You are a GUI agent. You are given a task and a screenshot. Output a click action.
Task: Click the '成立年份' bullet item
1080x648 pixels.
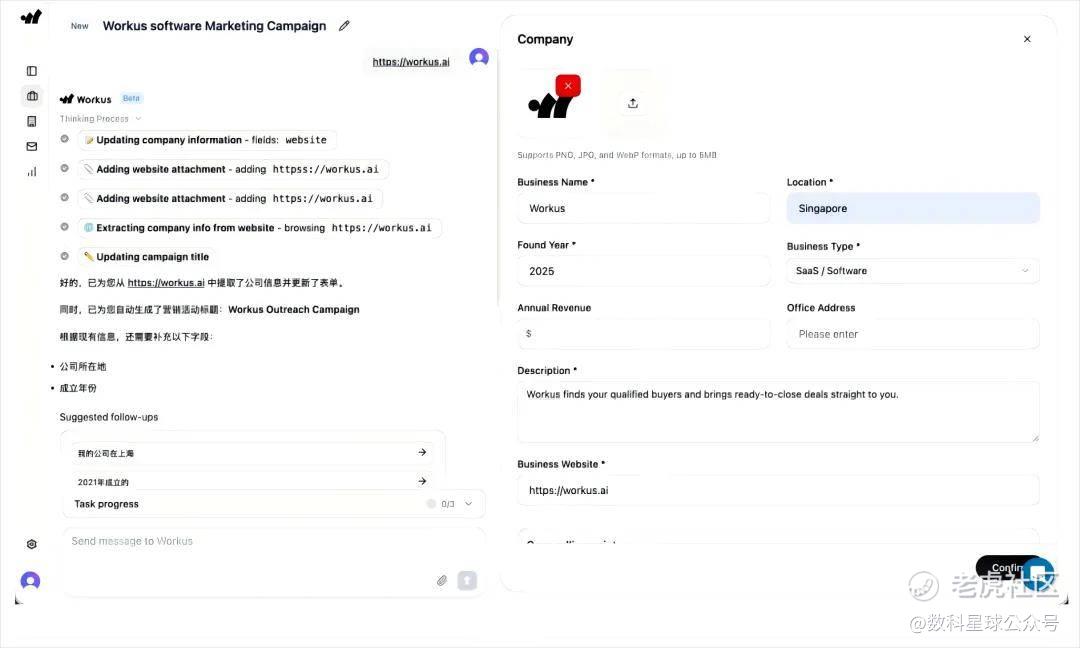click(78, 388)
